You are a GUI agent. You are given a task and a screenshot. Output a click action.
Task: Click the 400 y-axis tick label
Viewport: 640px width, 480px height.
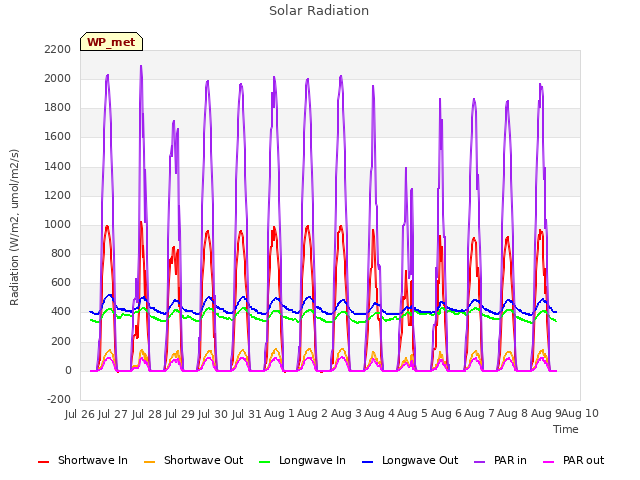(61, 312)
